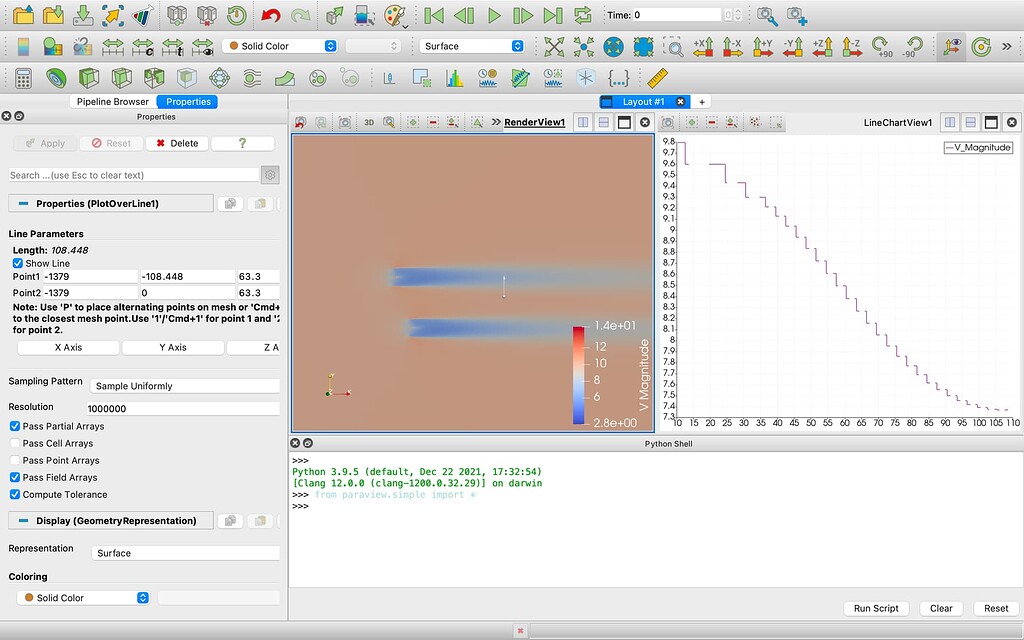
Task: Click the yellow Ruler tool icon
Action: [x=657, y=78]
